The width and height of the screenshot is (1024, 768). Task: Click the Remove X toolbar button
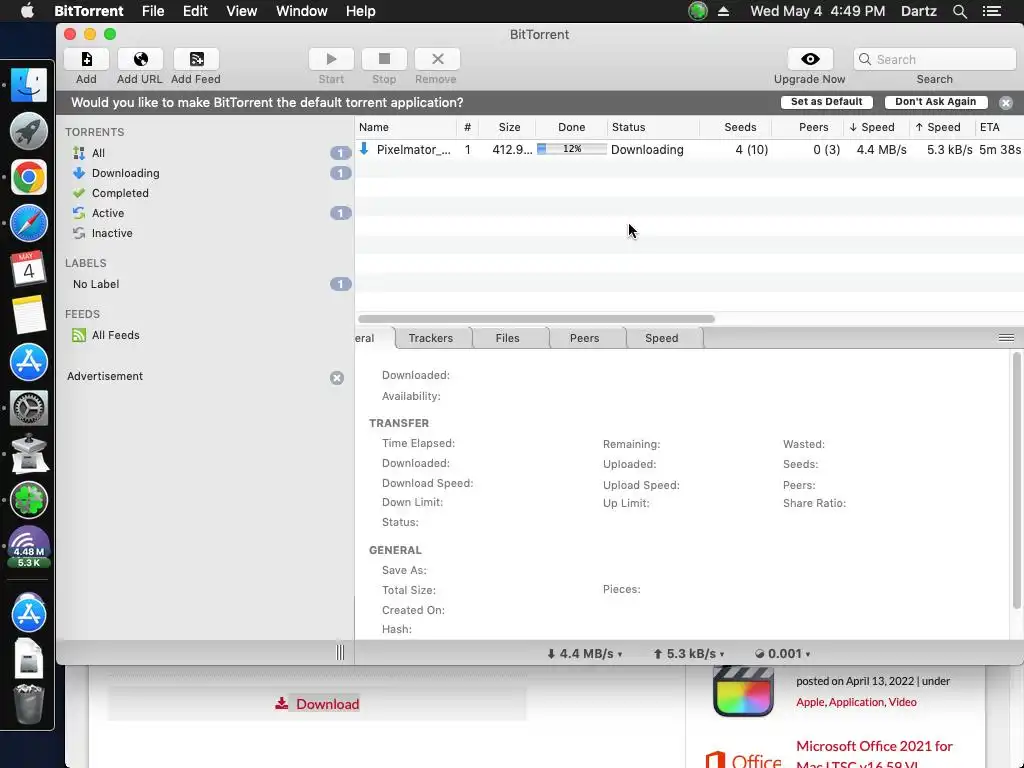tap(438, 59)
